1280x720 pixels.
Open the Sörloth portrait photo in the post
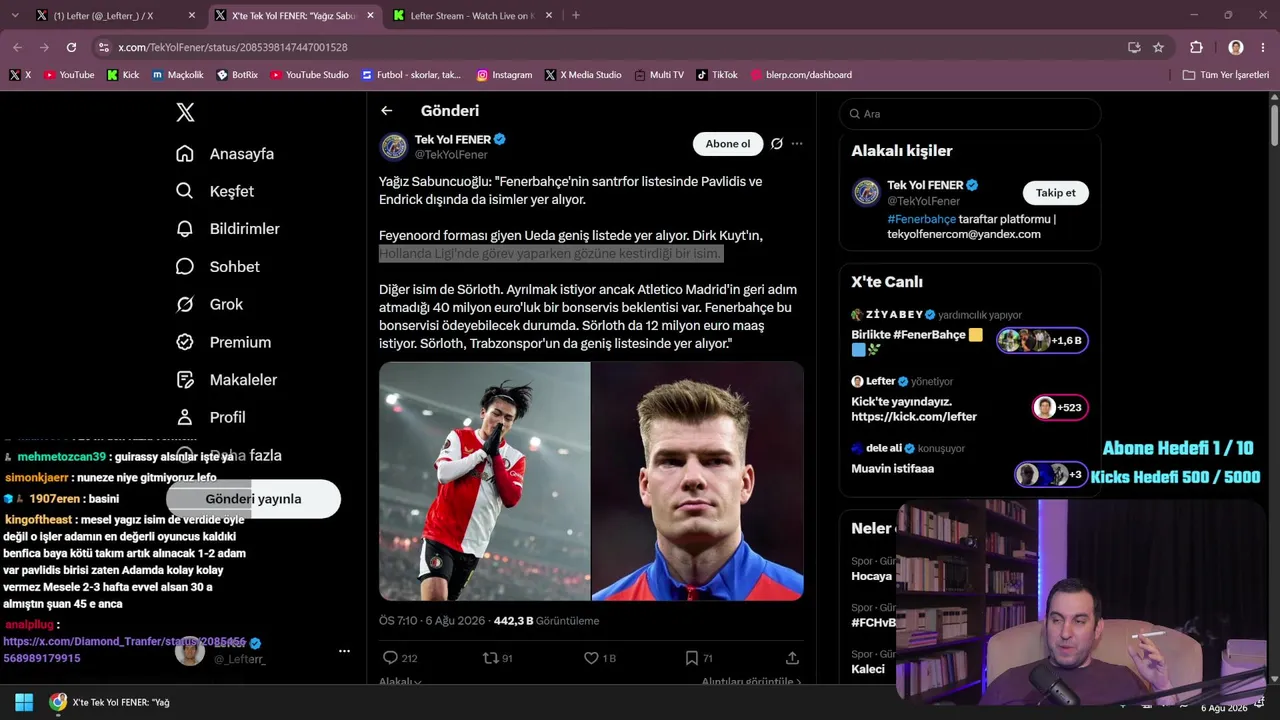pos(698,481)
